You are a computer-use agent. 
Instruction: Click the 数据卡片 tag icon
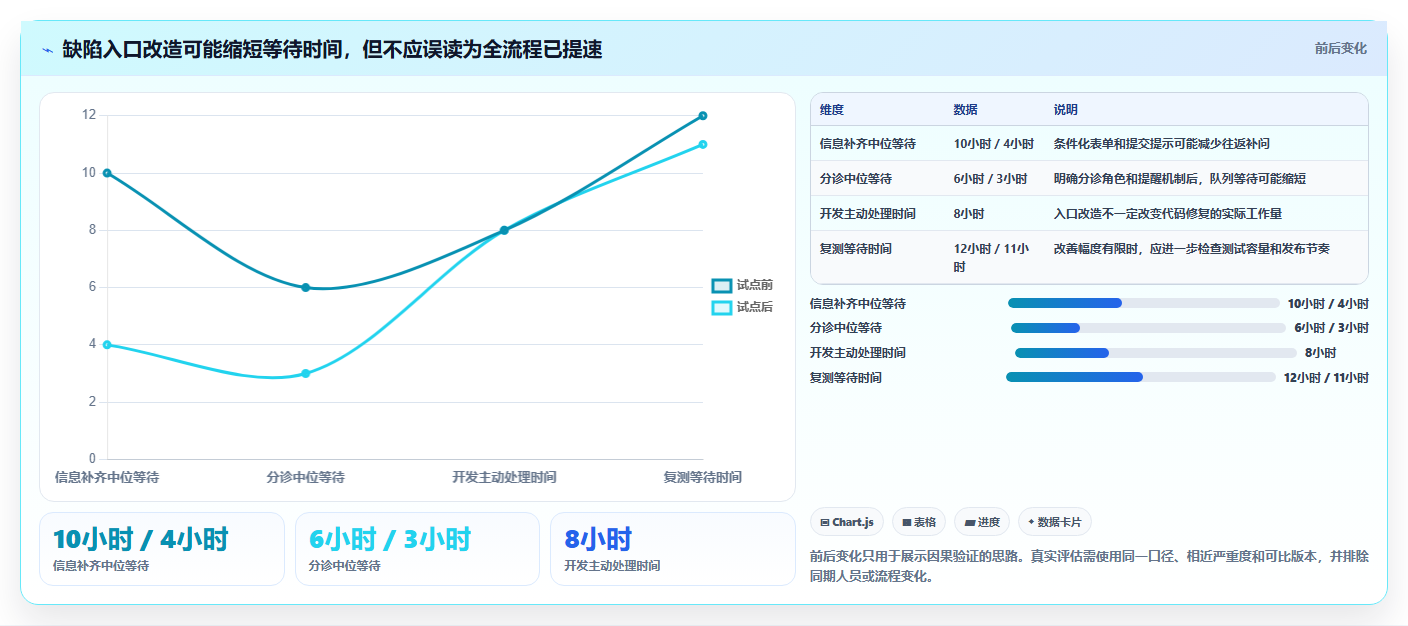(x=1031, y=521)
